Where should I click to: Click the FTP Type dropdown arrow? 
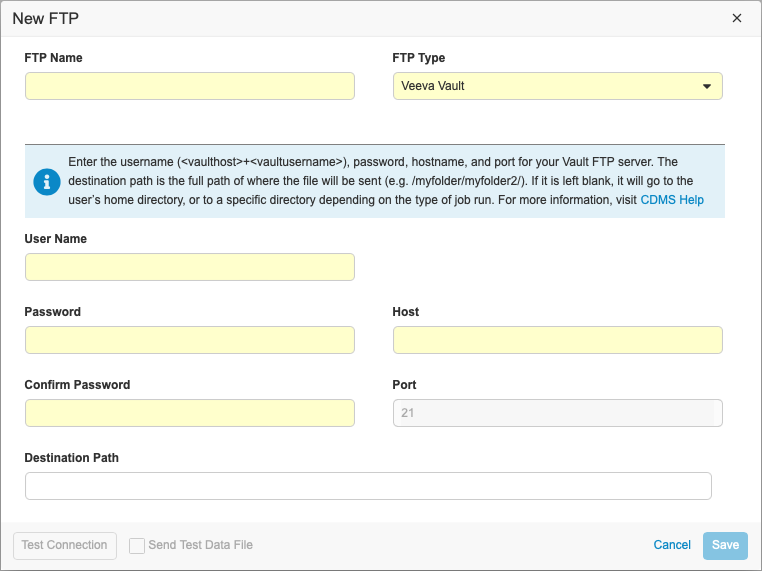(x=707, y=86)
